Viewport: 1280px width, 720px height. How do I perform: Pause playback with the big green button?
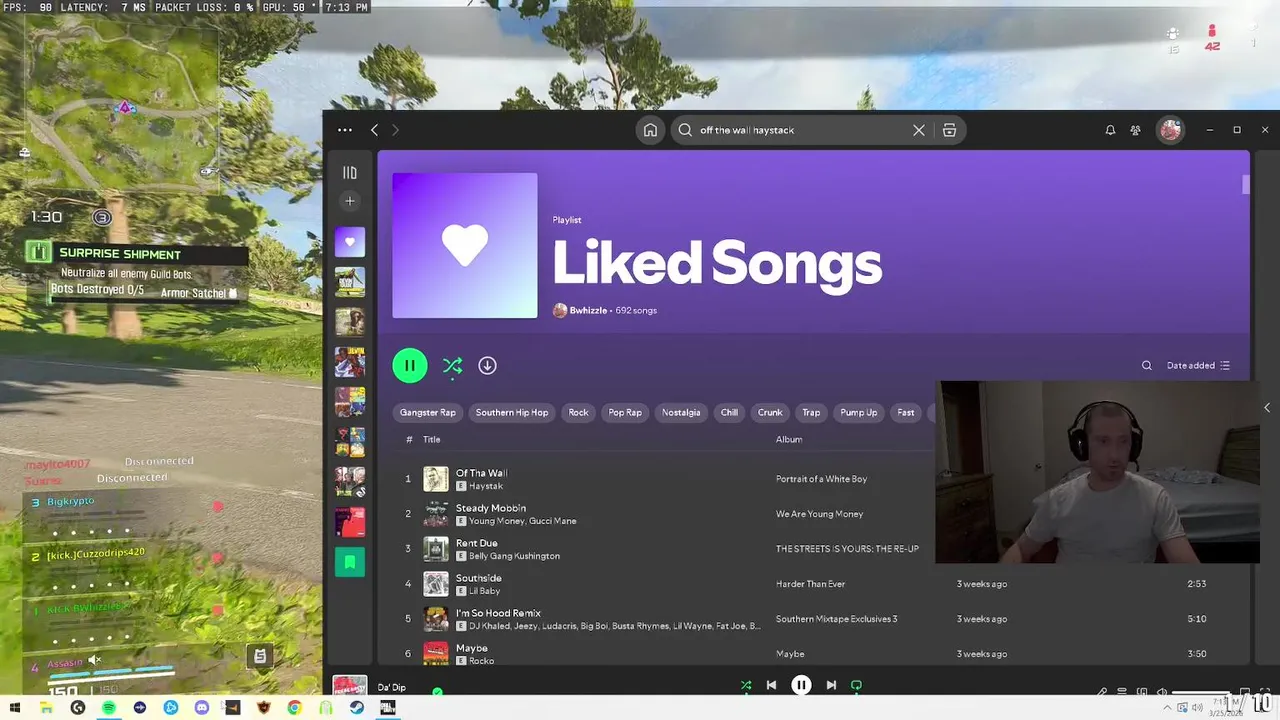click(x=410, y=365)
